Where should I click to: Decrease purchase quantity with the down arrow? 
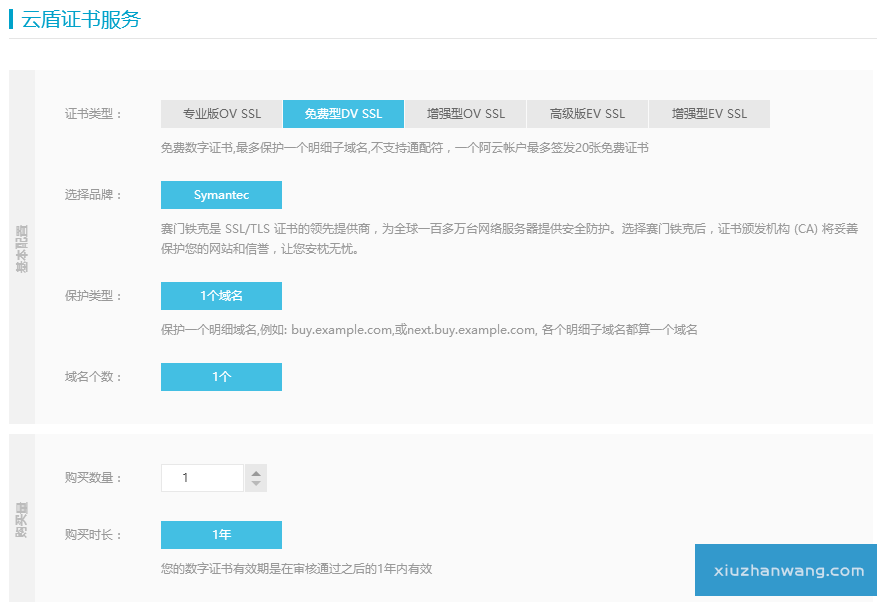(256, 485)
